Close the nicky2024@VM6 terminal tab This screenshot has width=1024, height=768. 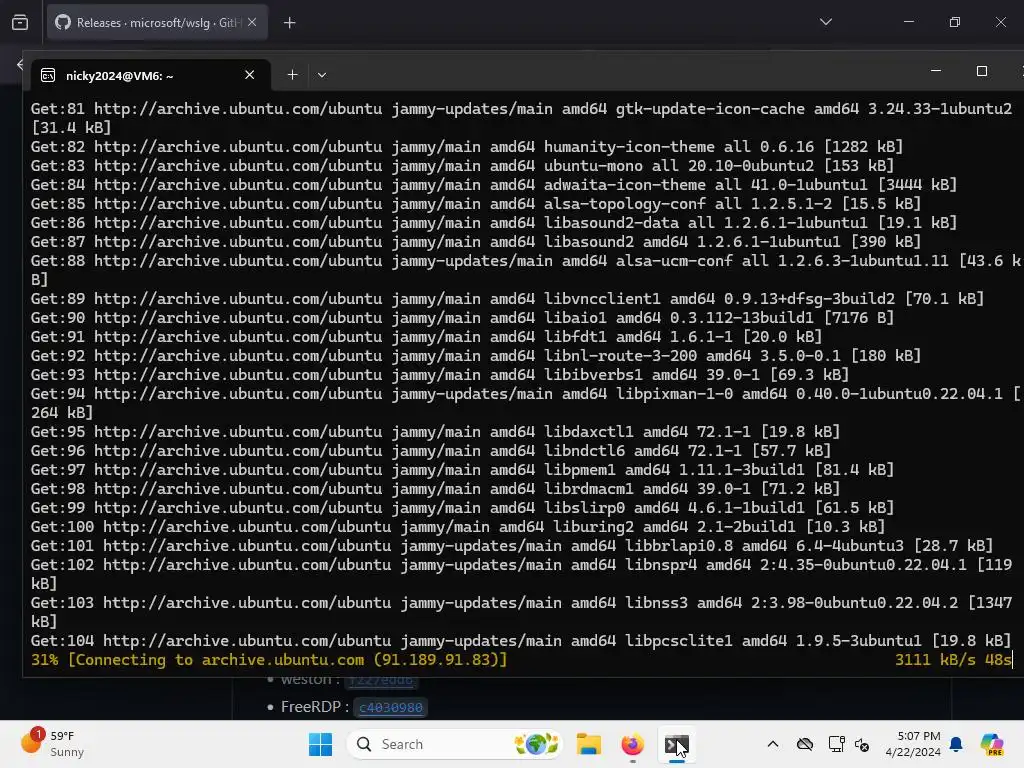pos(249,75)
